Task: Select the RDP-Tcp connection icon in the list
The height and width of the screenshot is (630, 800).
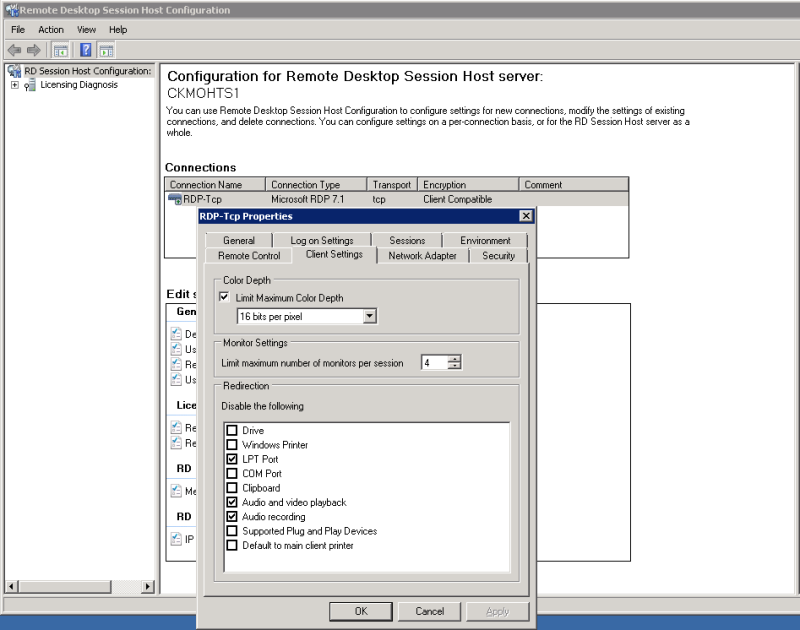Action: click(x=175, y=200)
